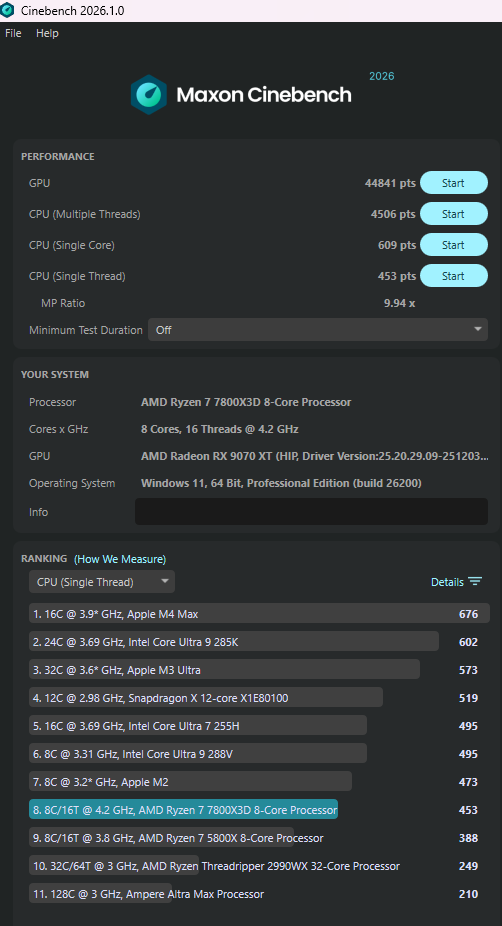Open the CPU (Single Thread) ranking dropdown
This screenshot has height=926, width=502.
[x=102, y=582]
